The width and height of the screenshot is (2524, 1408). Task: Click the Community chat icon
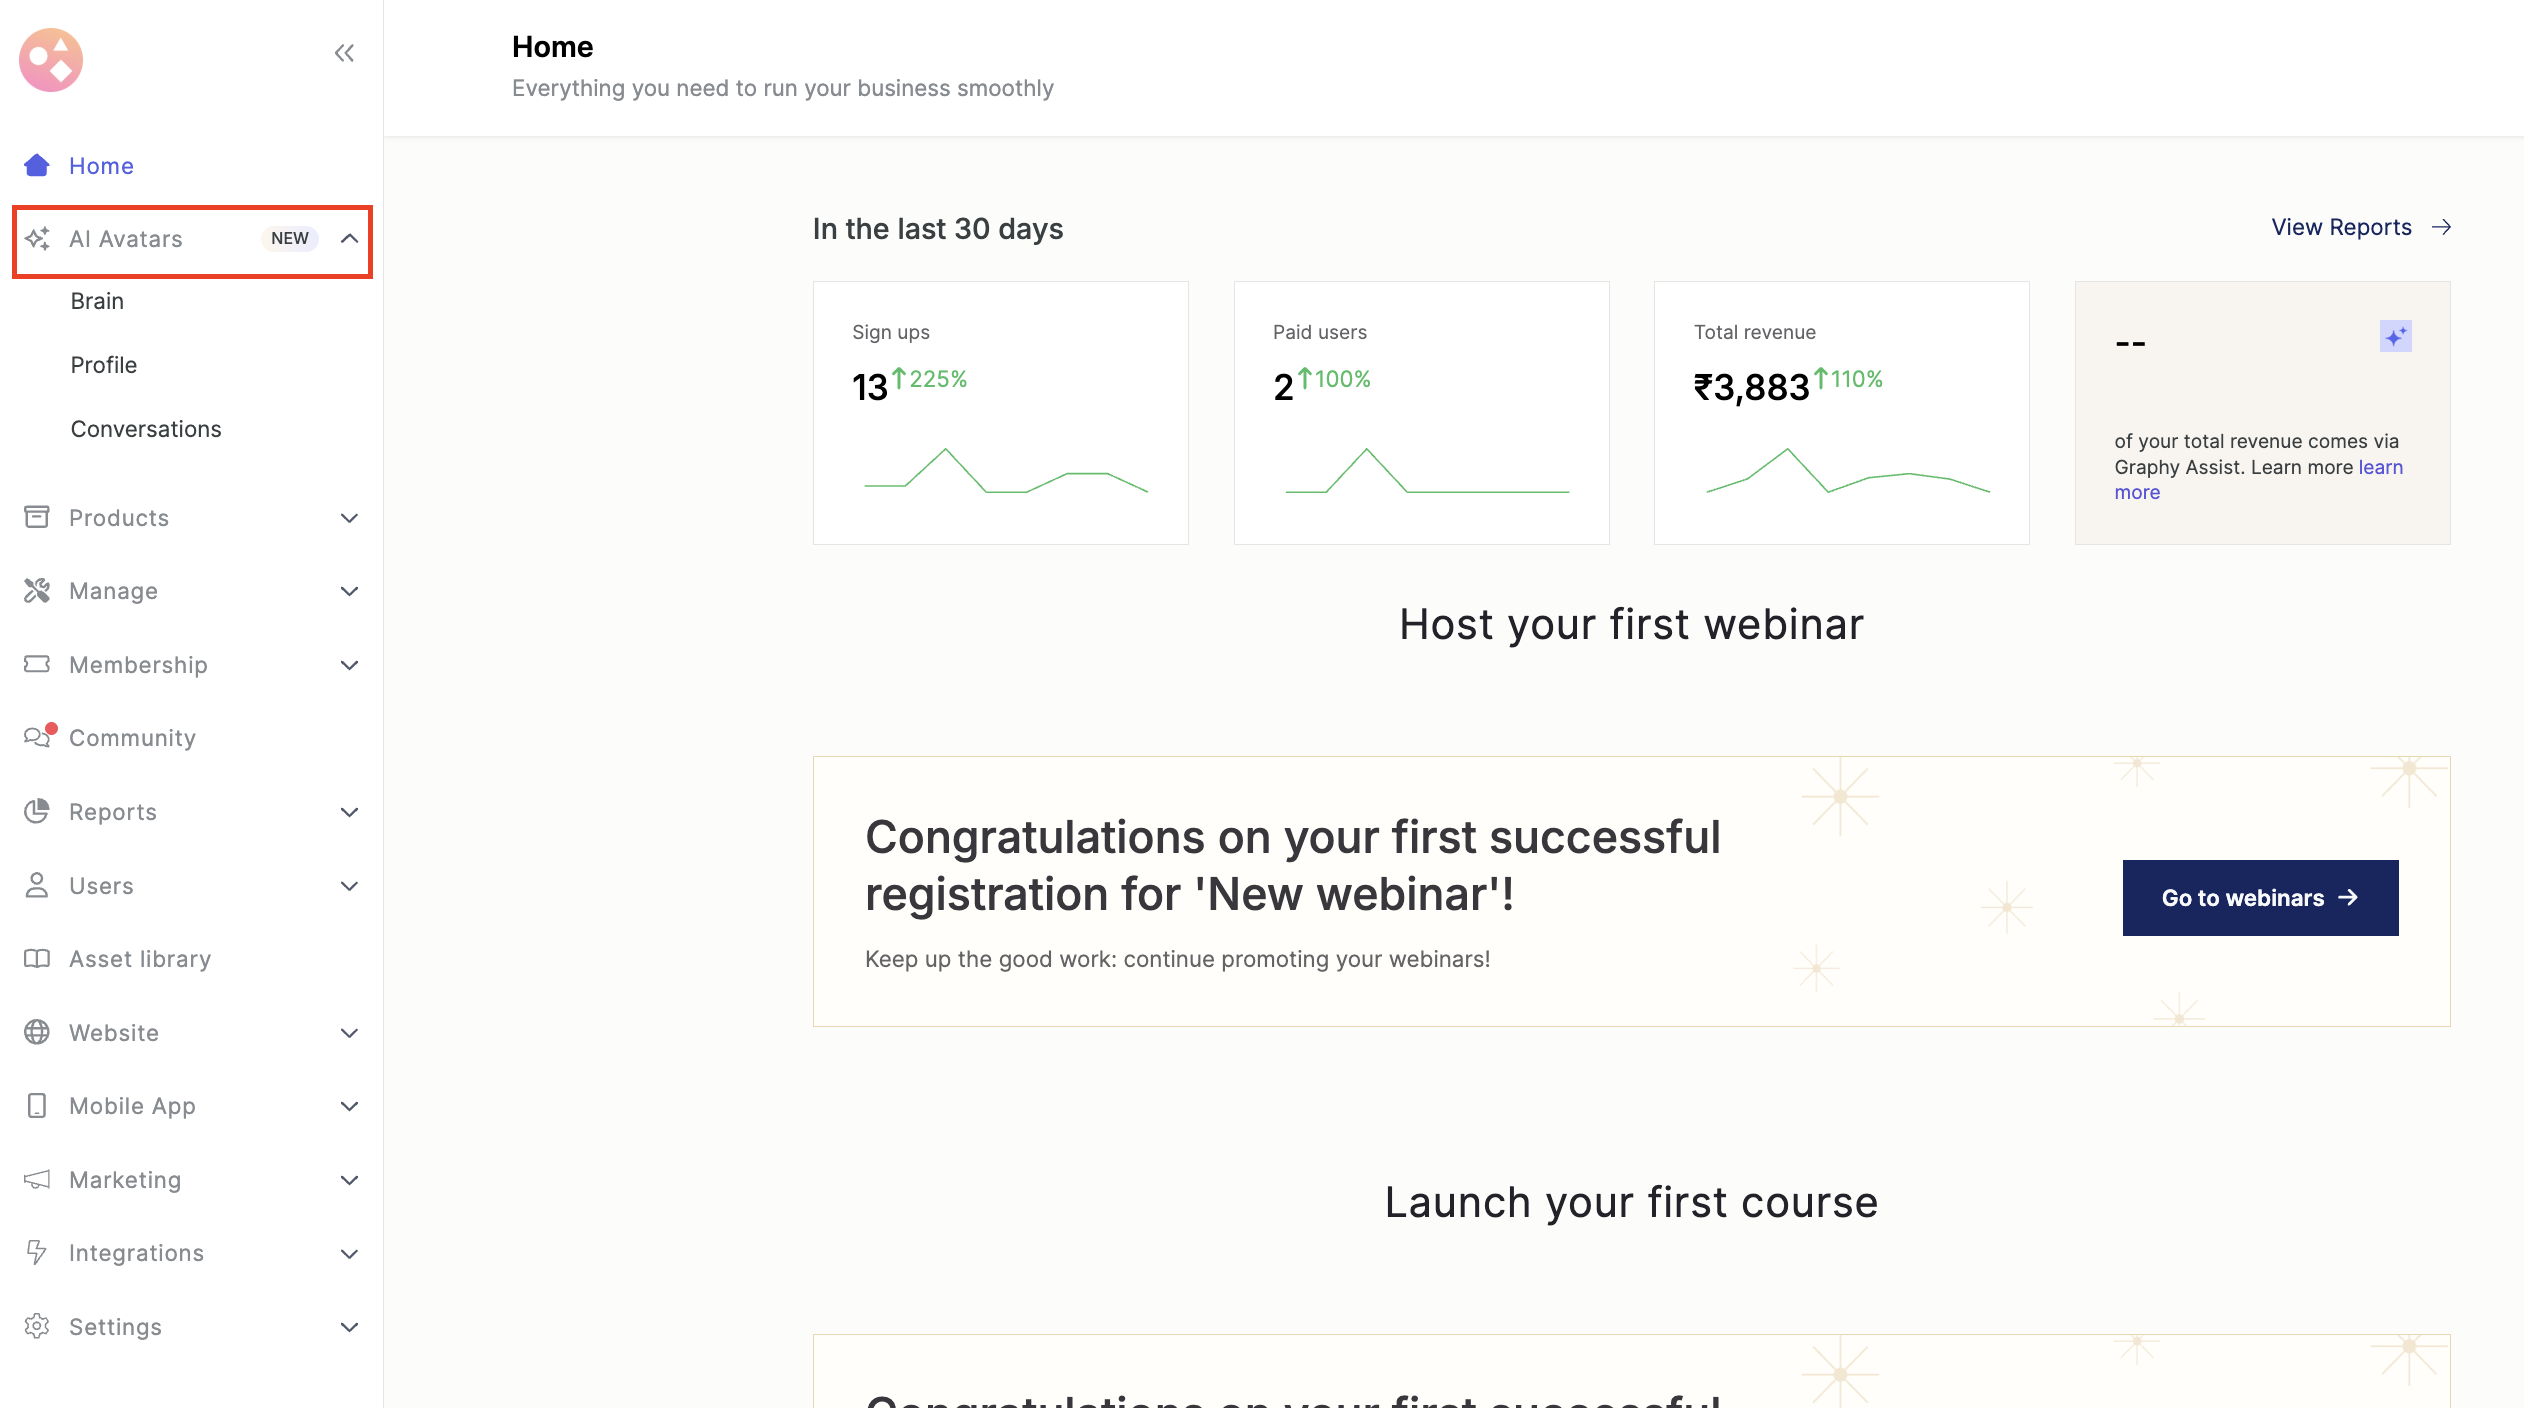click(37, 738)
